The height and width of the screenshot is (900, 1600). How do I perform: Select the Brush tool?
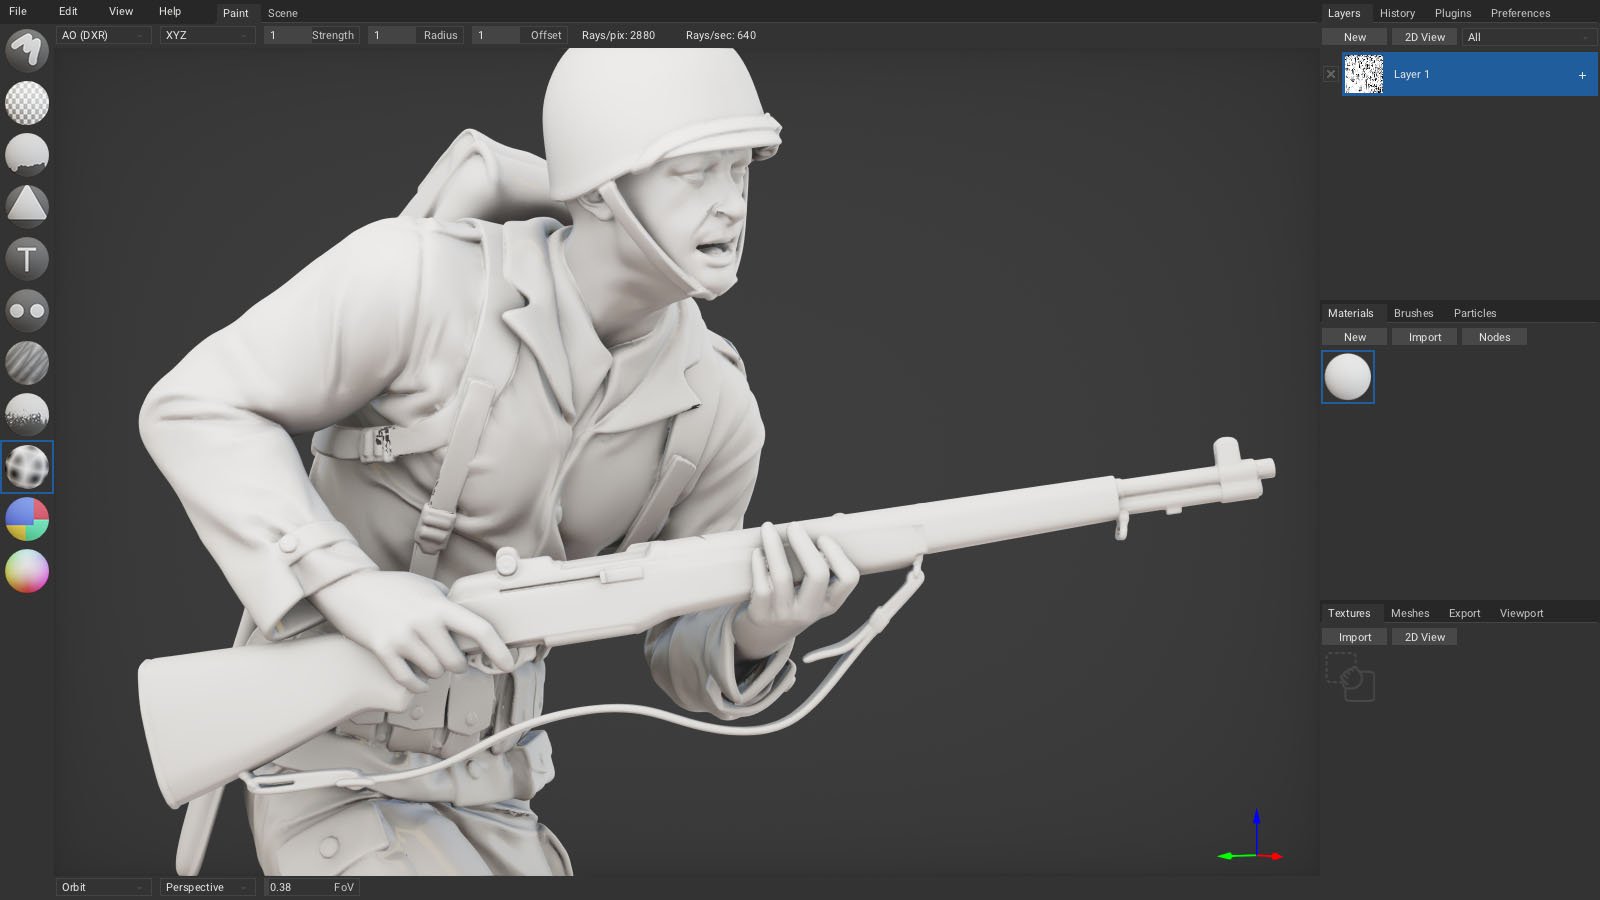click(x=27, y=50)
